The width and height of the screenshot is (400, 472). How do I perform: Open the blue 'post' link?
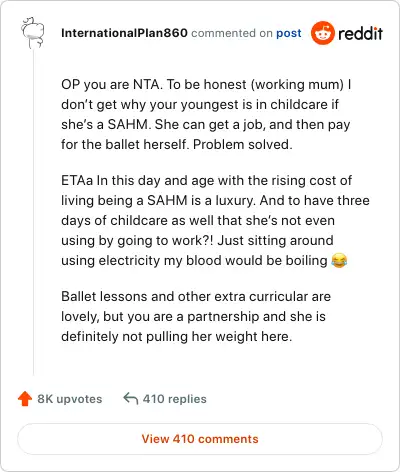pos(289,33)
